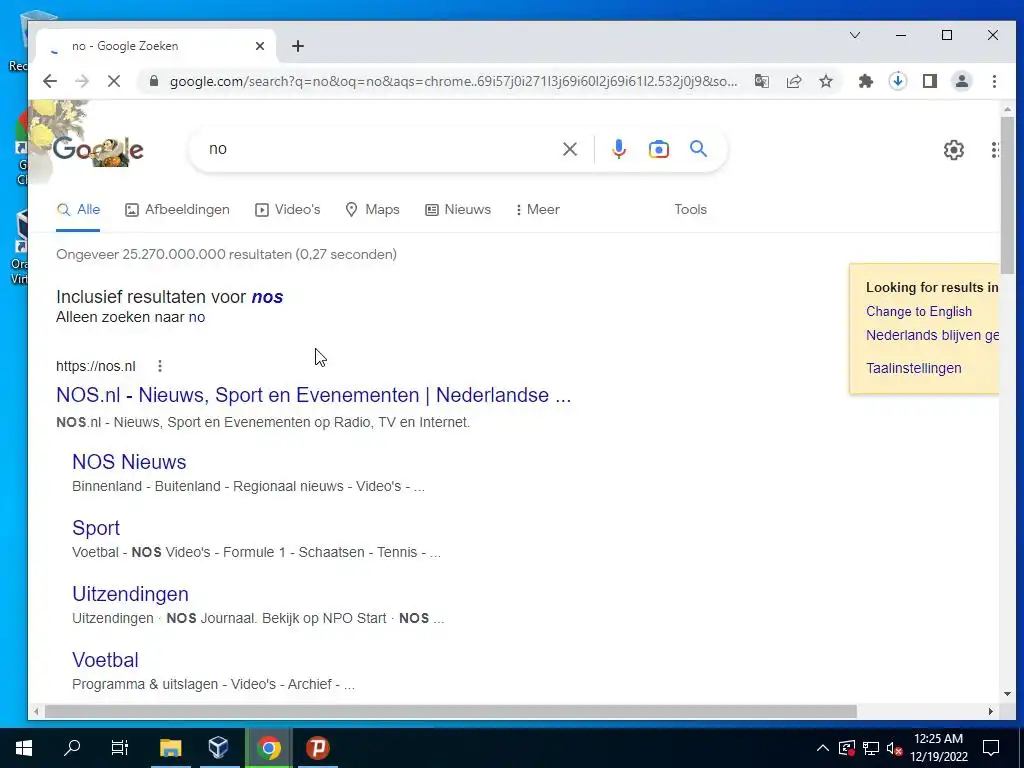The image size is (1024, 768).
Task: Open the taskbar clock and date
Action: 938,748
